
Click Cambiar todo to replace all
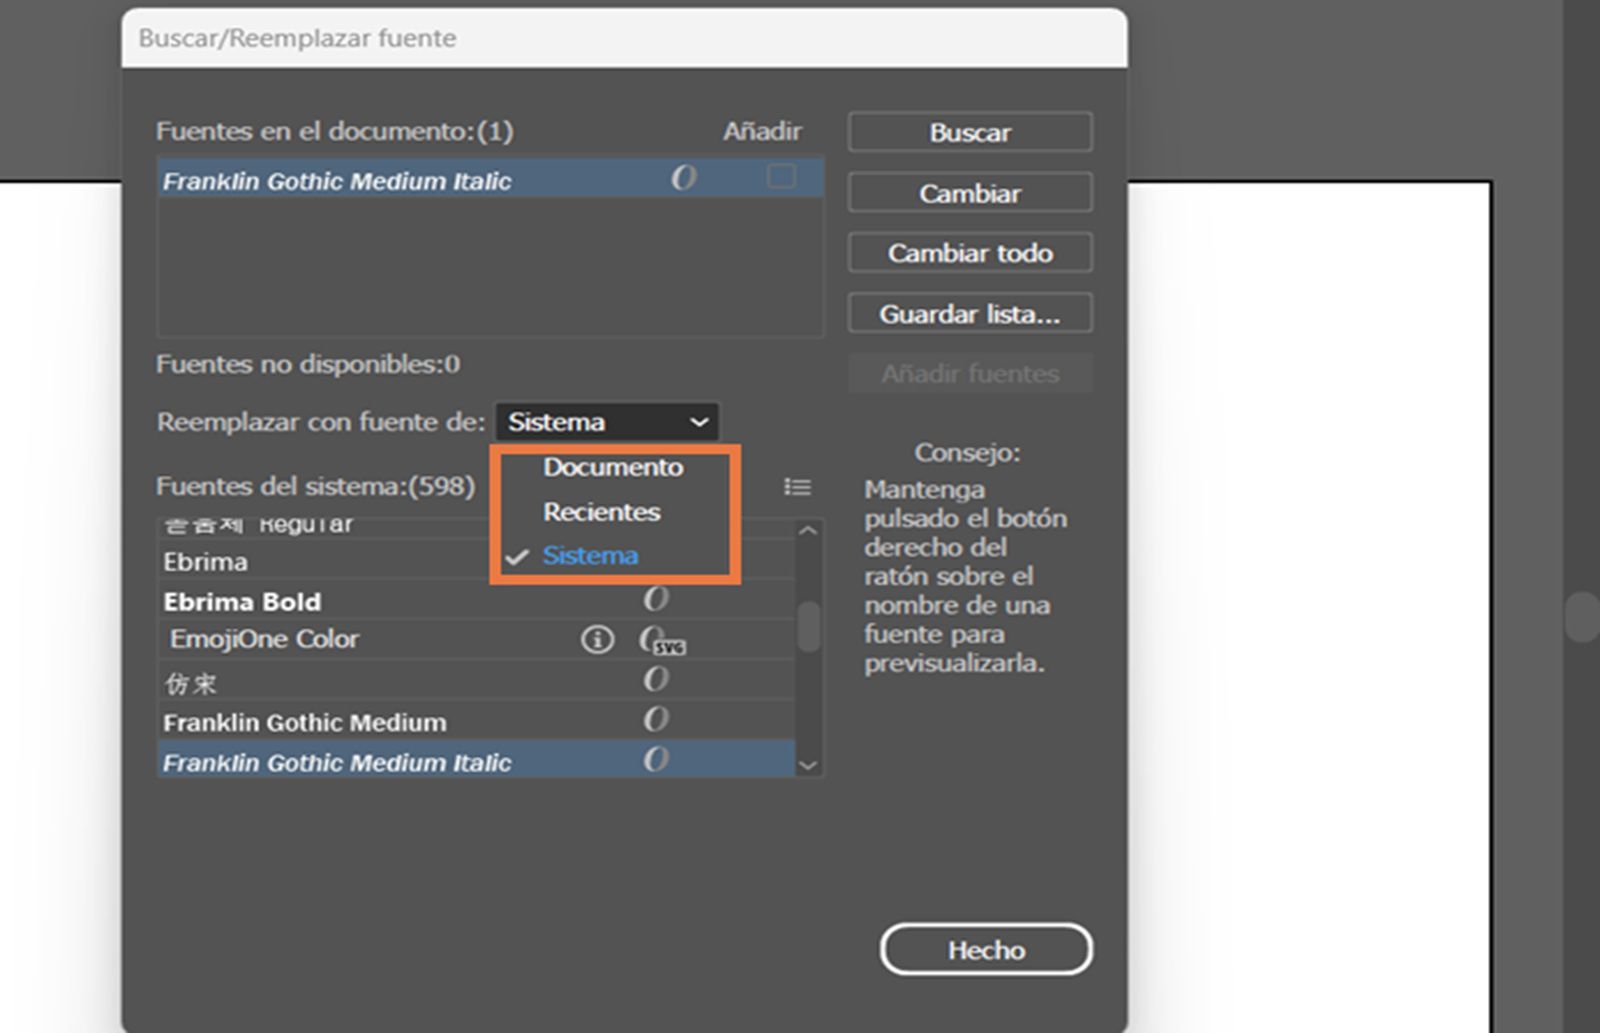pyautogui.click(x=969, y=253)
